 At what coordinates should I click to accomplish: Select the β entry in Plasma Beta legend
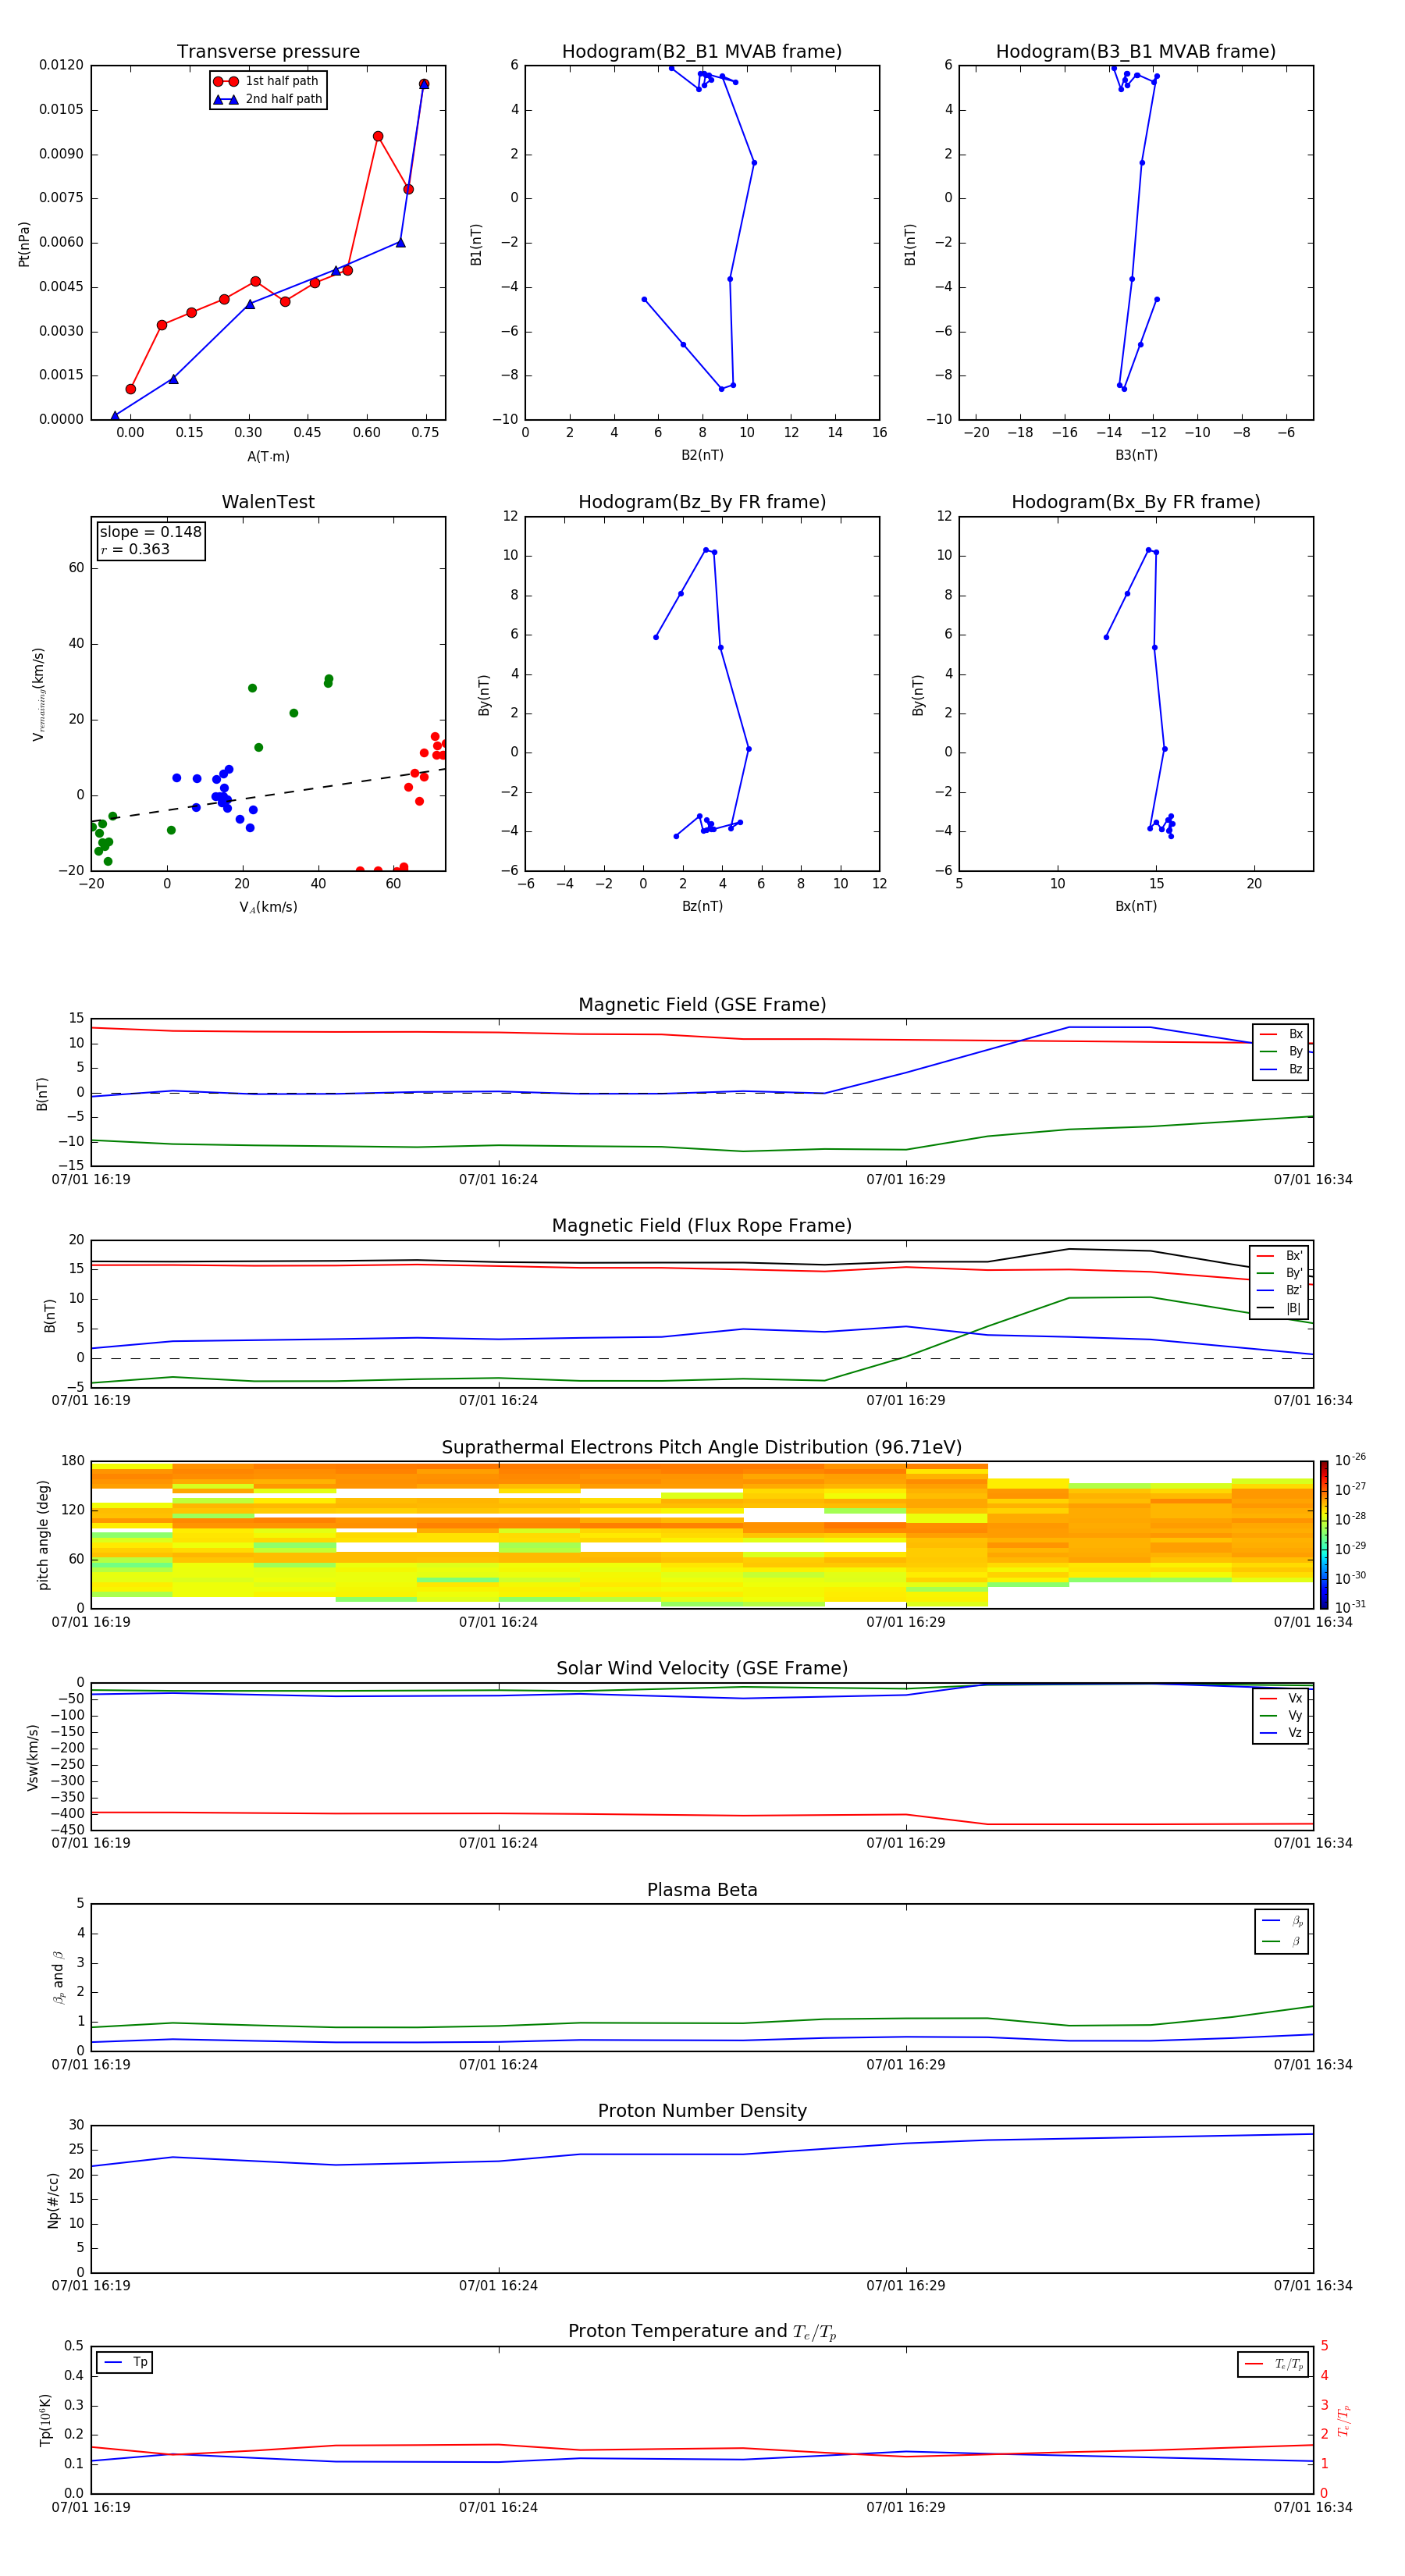[x=1282, y=1942]
